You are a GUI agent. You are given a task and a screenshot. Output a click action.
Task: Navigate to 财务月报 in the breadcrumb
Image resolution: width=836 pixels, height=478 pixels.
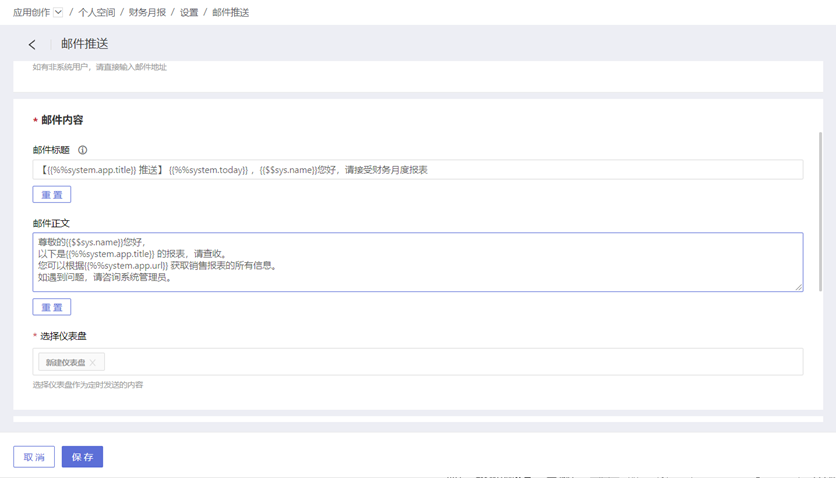tap(147, 12)
